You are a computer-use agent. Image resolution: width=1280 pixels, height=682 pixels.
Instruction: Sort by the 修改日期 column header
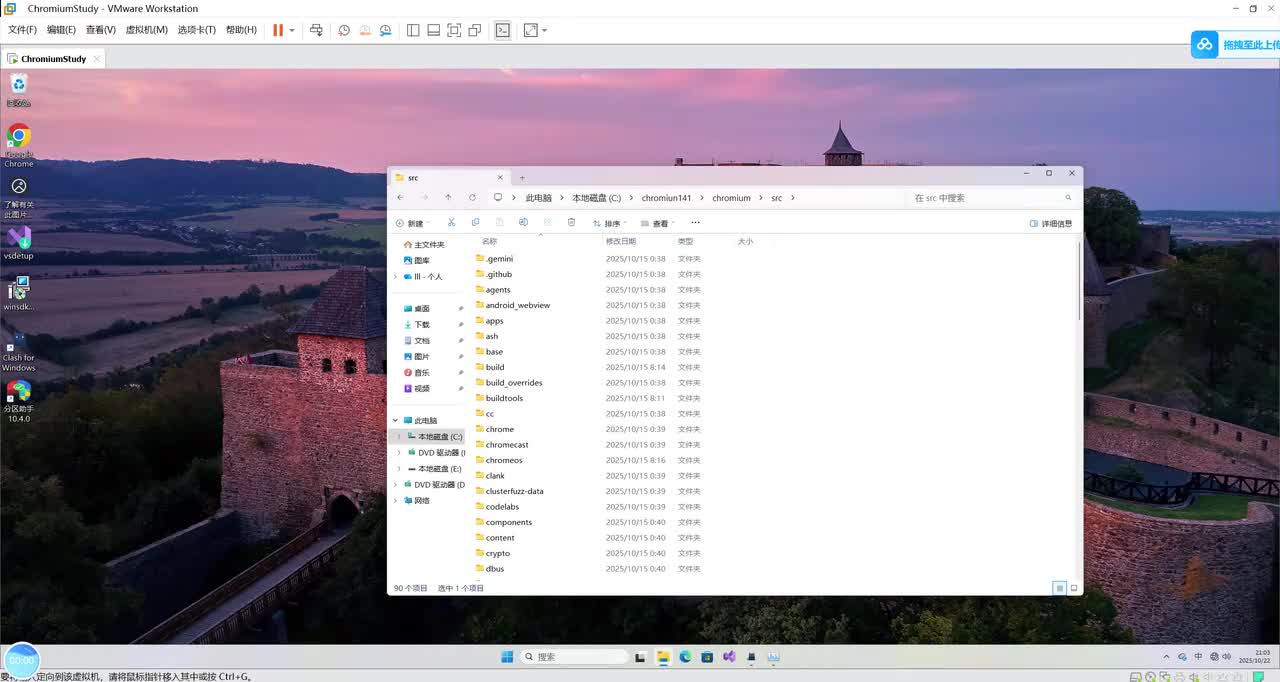[x=620, y=242]
